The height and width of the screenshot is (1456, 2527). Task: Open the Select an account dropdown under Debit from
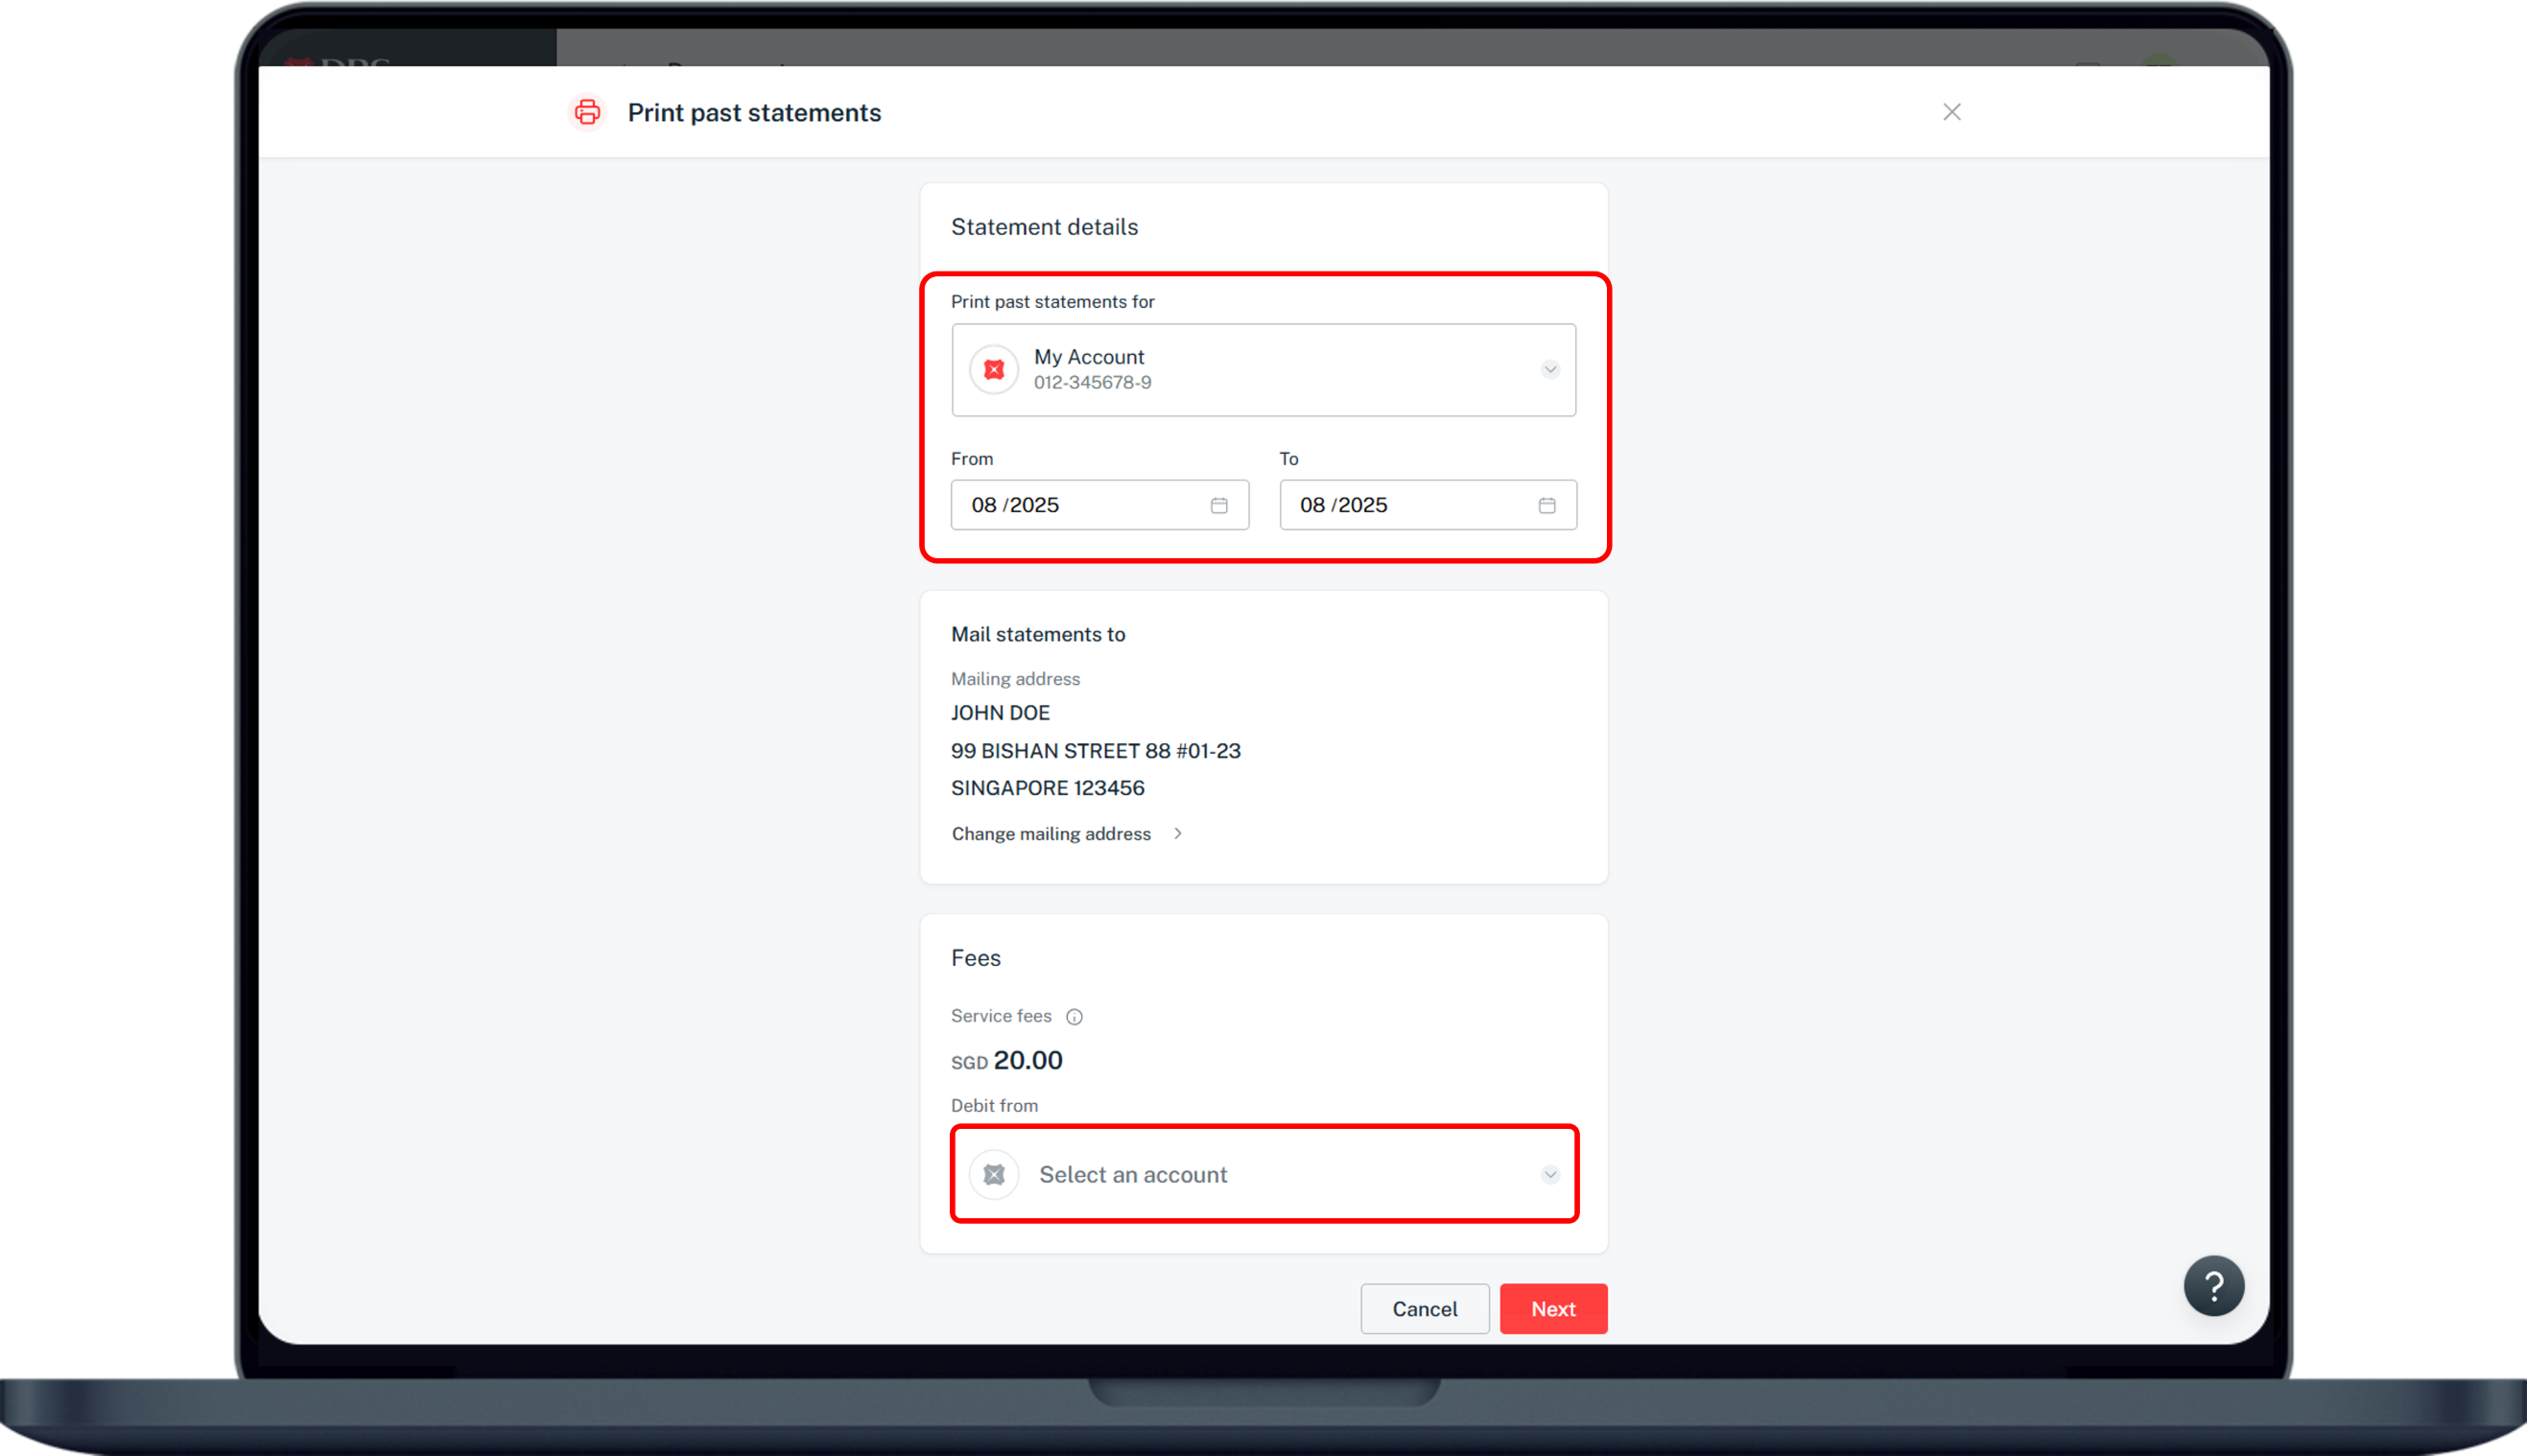pos(1264,1174)
